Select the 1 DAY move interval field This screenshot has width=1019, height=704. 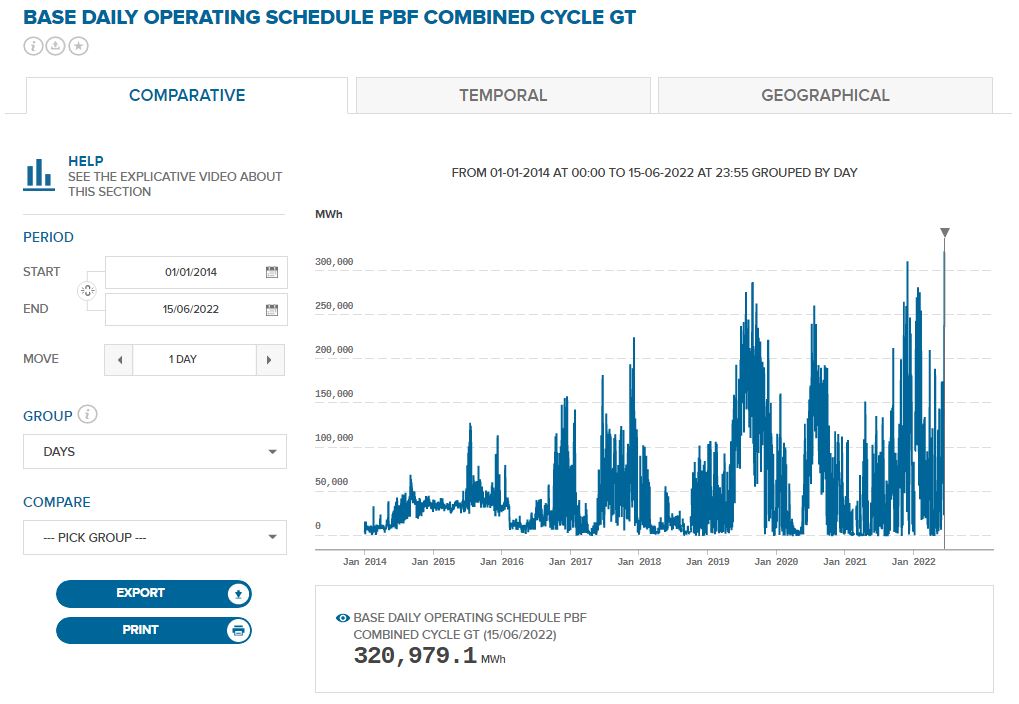tap(194, 360)
